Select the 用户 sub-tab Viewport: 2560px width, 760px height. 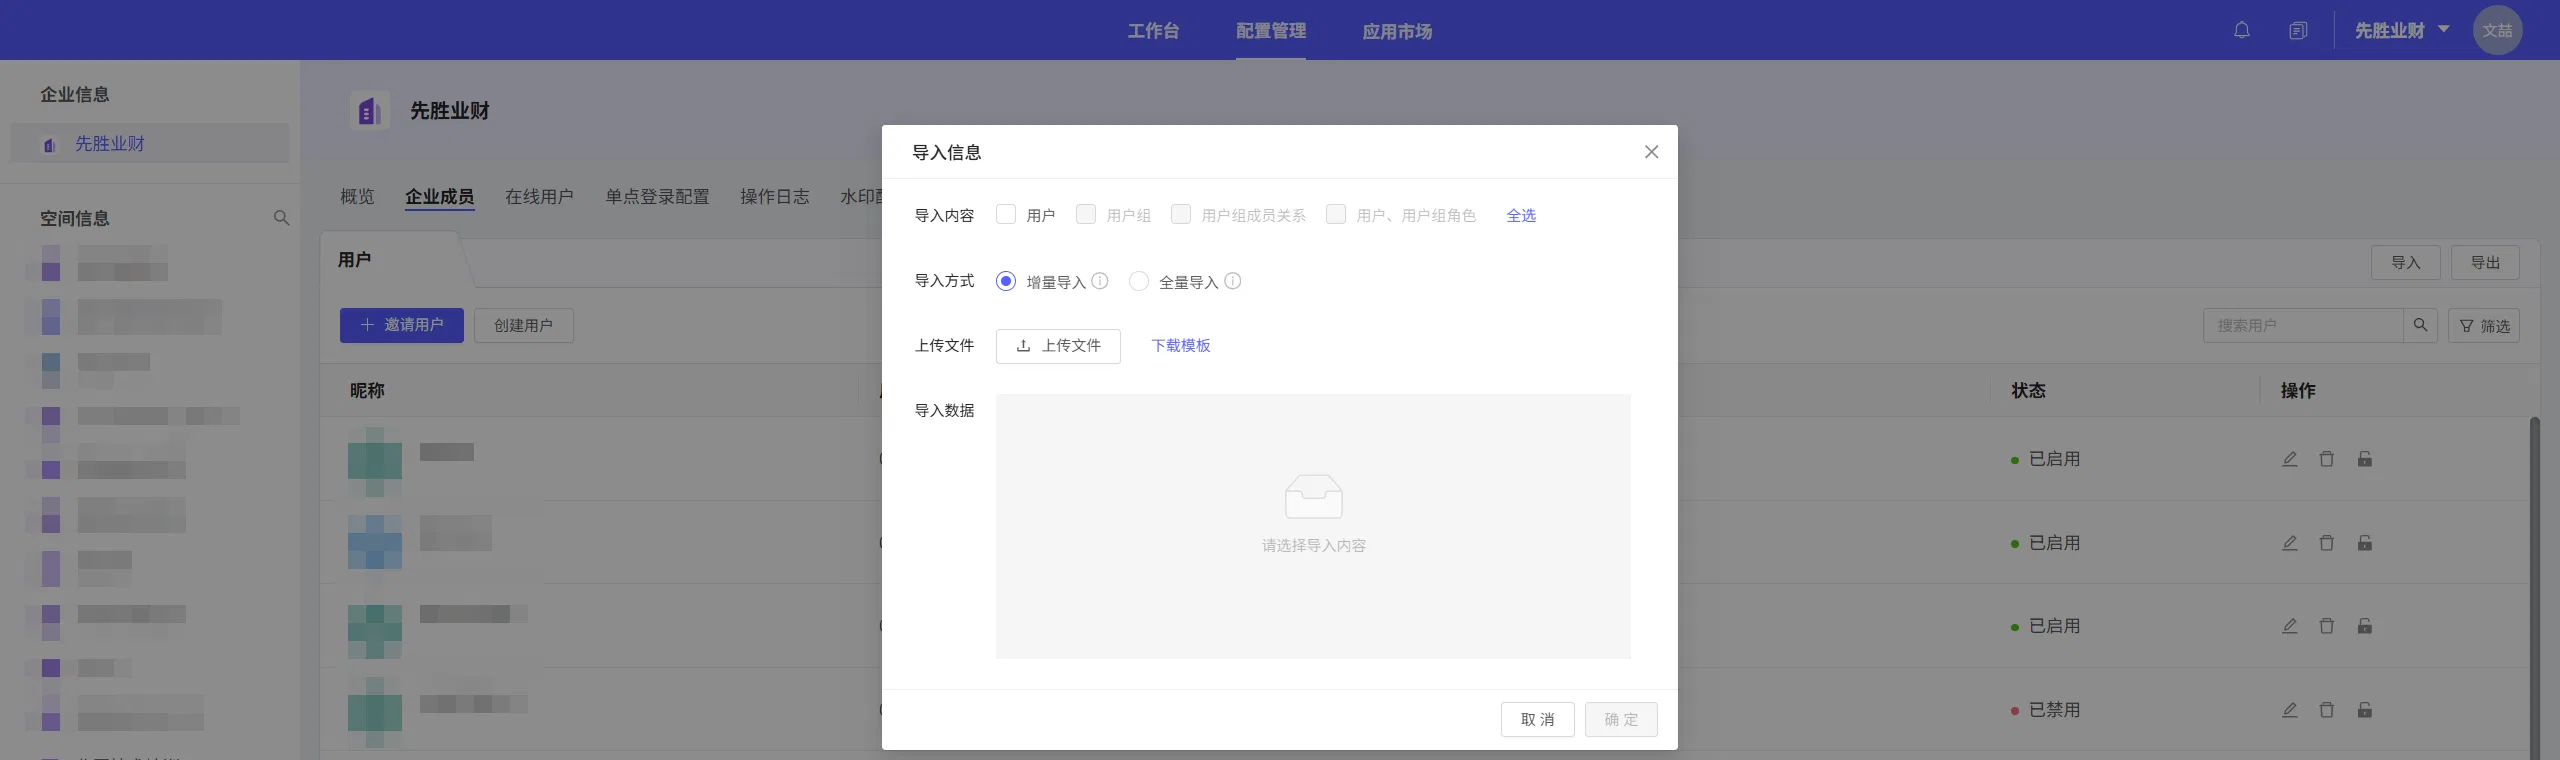[x=355, y=259]
